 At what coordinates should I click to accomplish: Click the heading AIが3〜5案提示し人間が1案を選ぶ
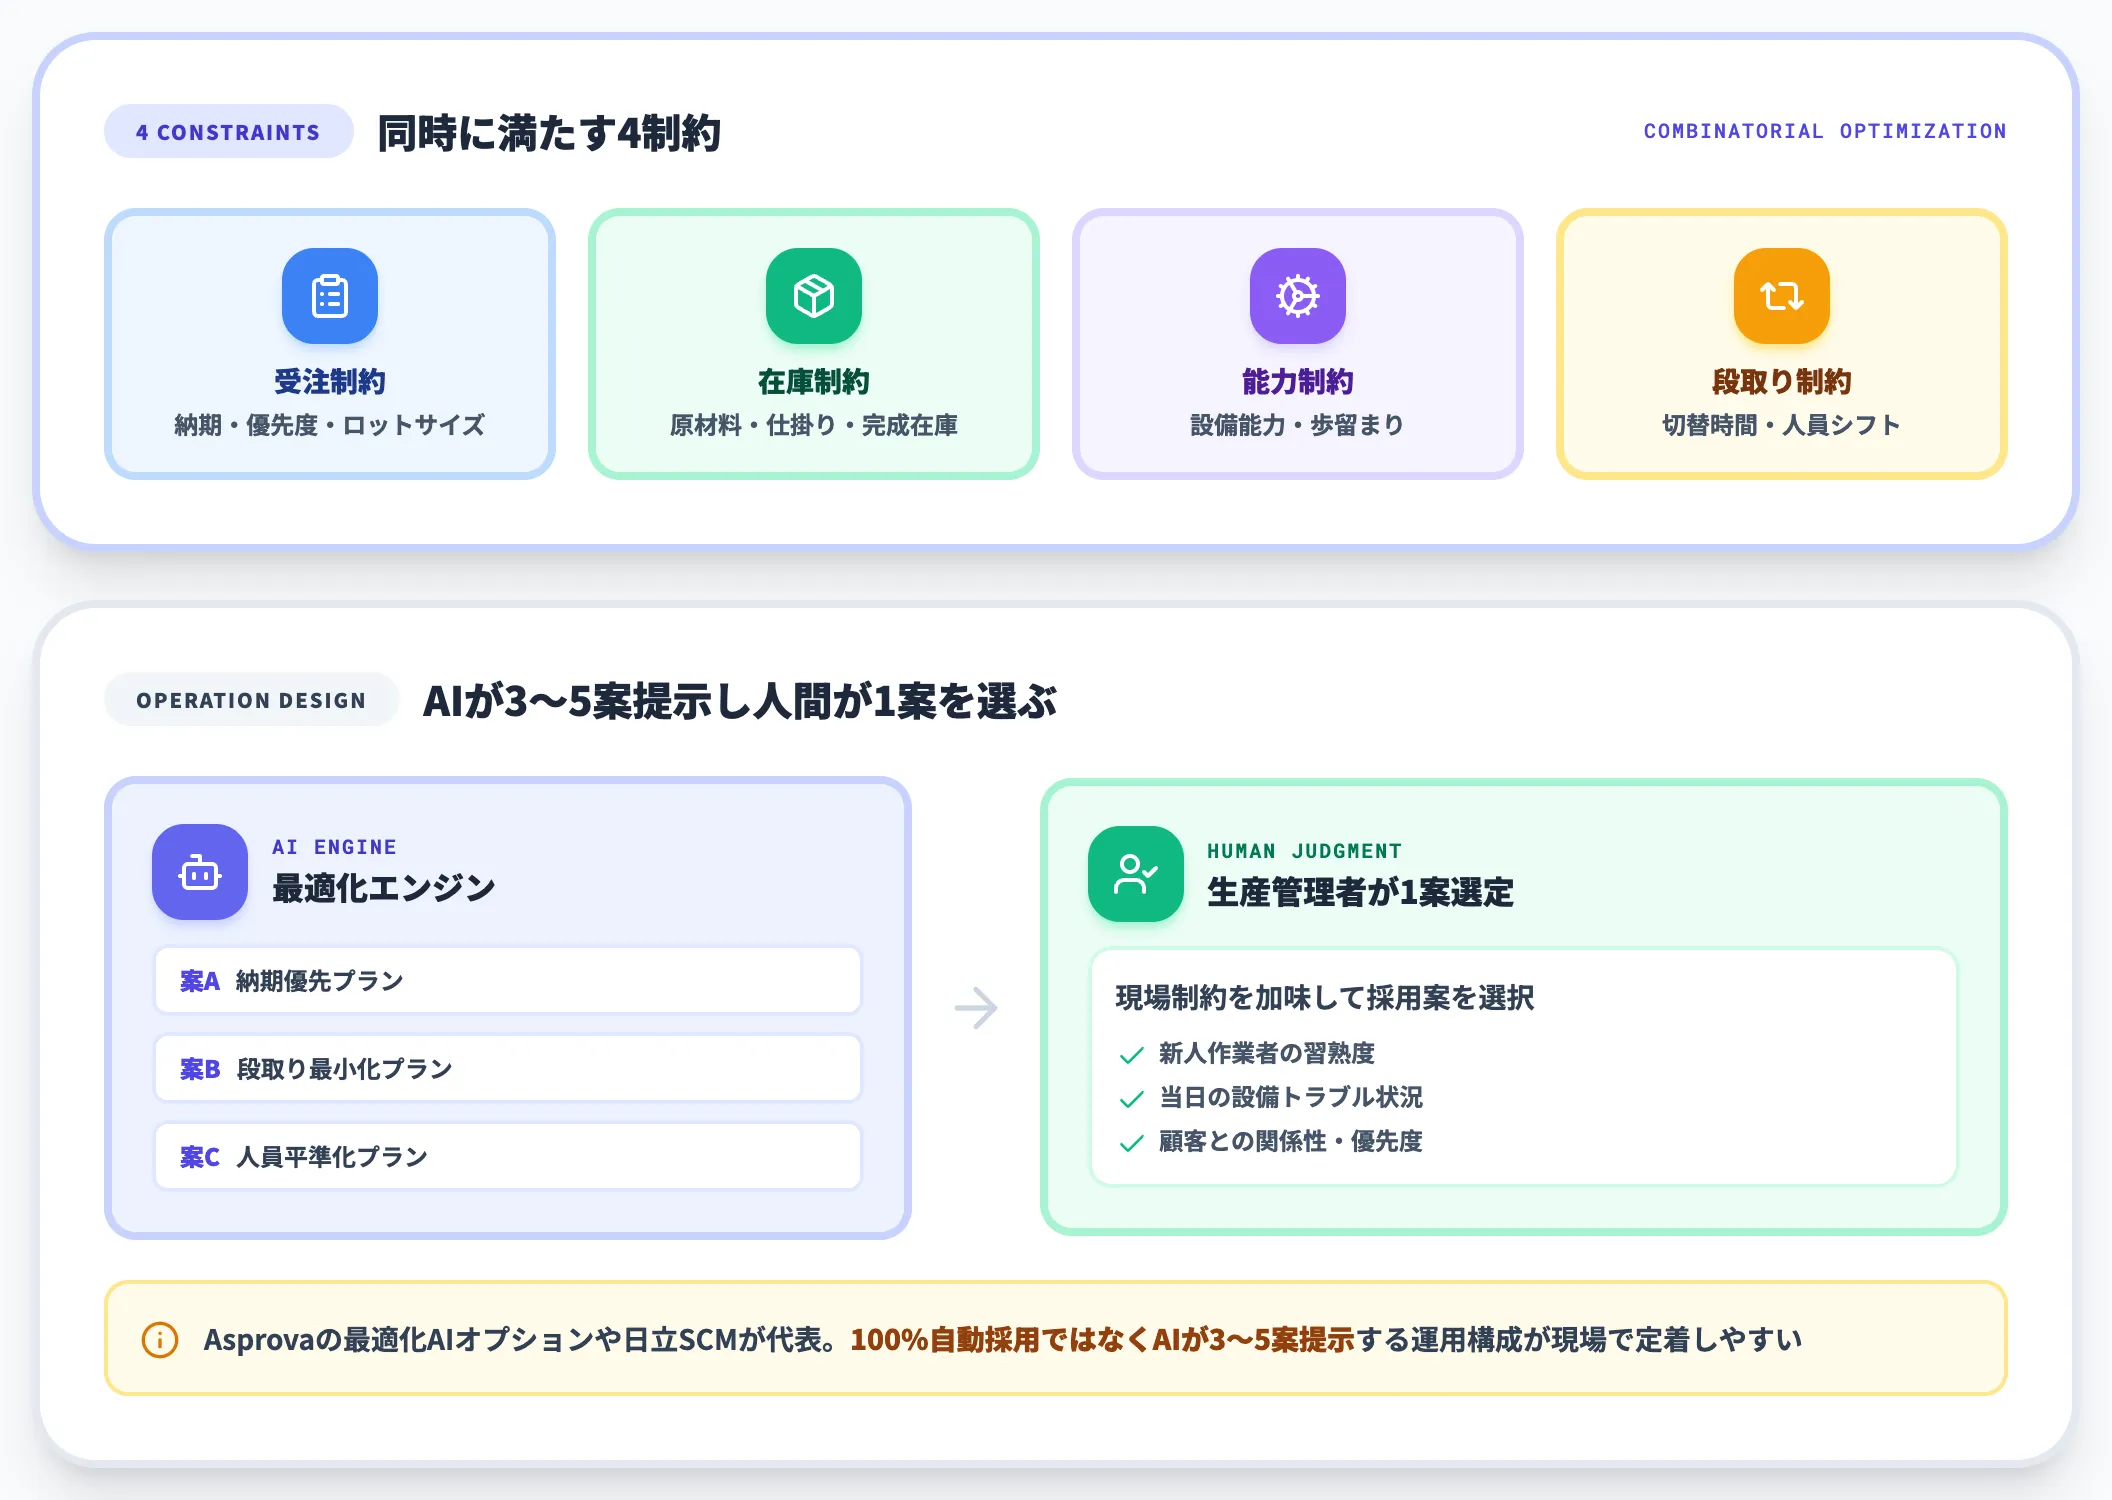740,701
